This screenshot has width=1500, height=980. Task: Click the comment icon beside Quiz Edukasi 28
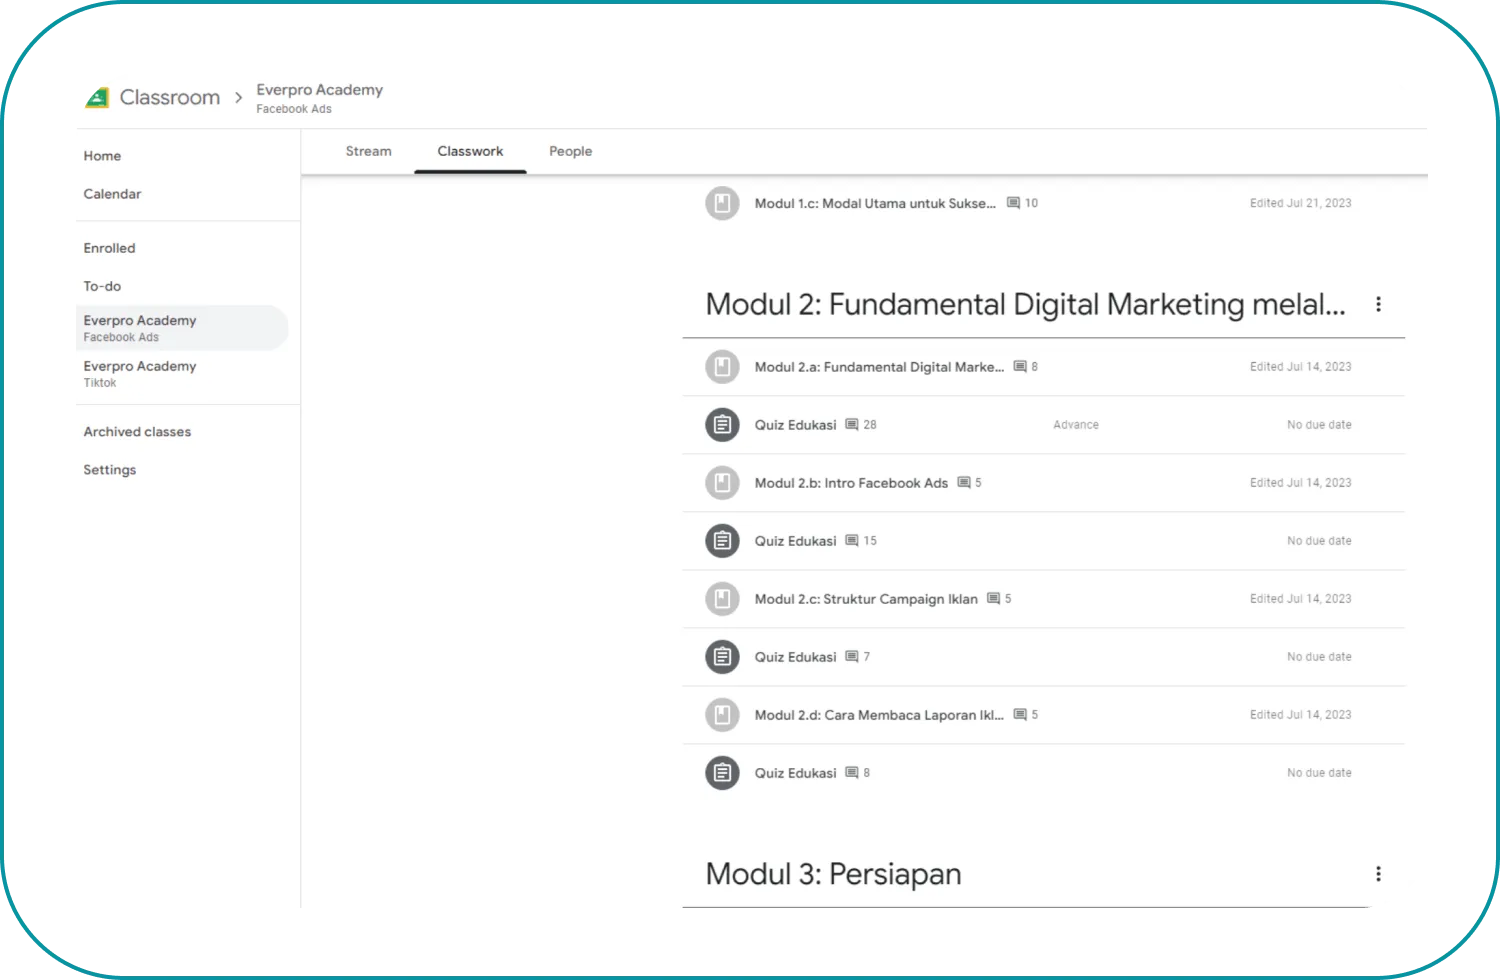(x=852, y=425)
